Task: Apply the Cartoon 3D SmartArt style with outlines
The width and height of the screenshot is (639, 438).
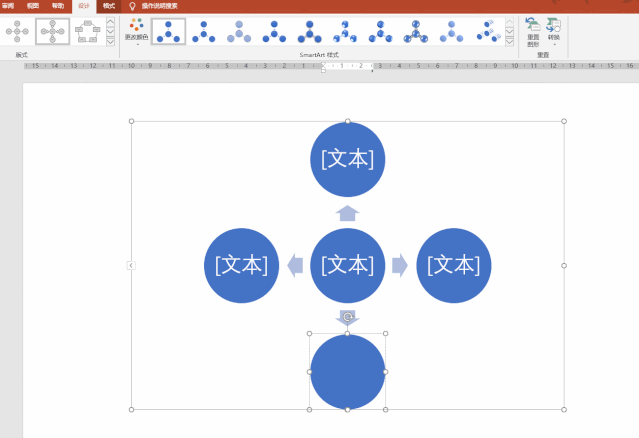Action: pyautogui.click(x=416, y=31)
